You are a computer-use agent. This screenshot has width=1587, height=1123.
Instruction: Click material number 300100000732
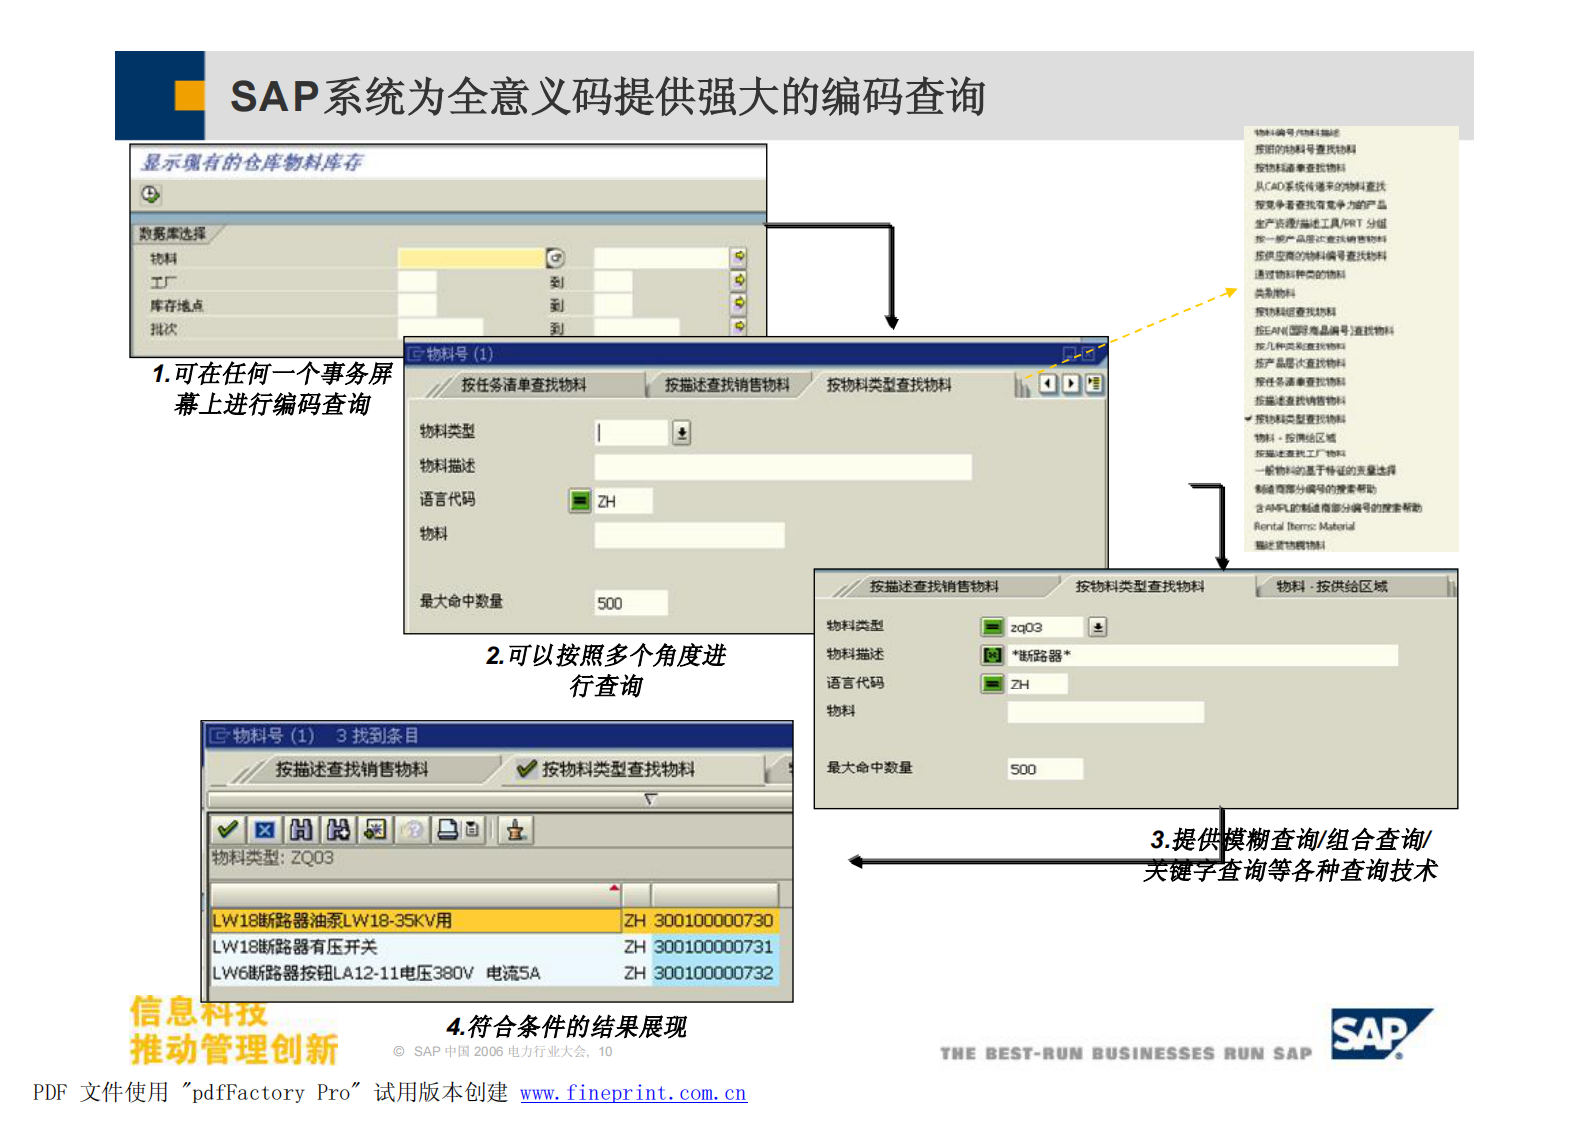714,973
